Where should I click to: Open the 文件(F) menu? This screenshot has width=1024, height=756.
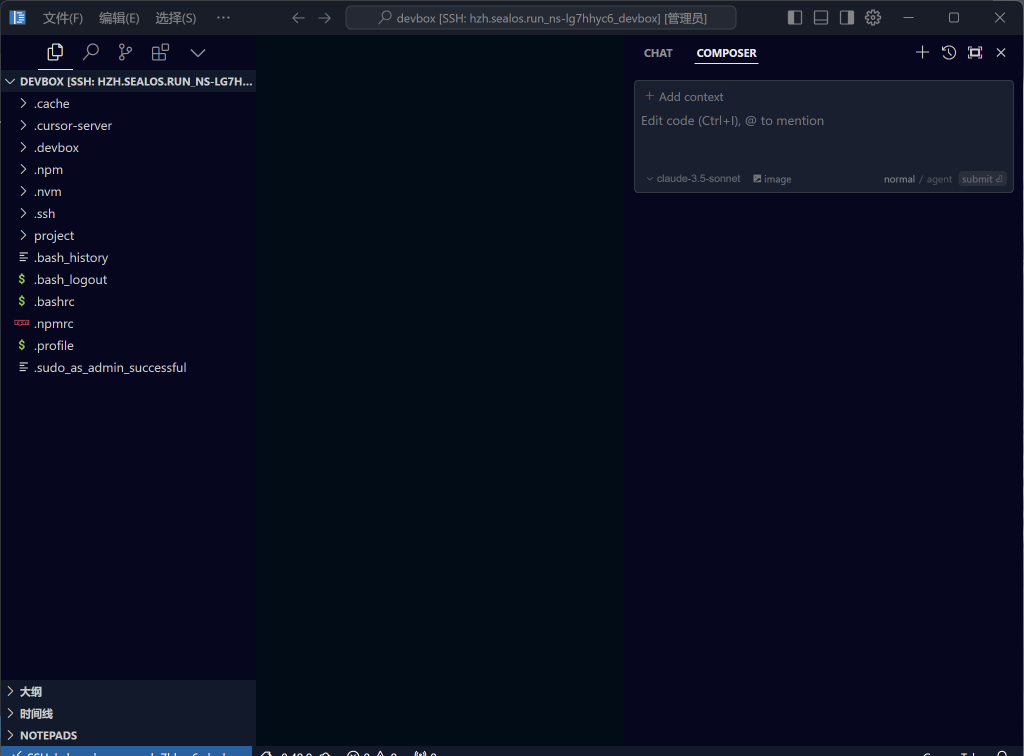62,18
